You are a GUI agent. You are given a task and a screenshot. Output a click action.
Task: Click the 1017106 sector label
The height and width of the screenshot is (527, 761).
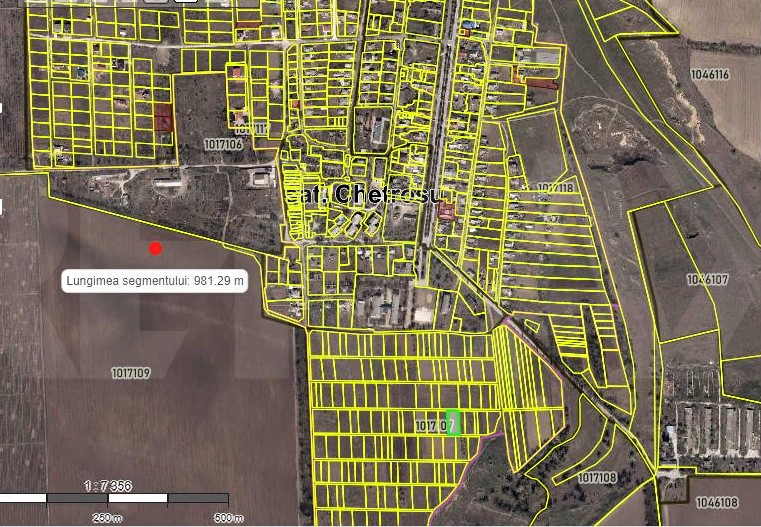click(x=223, y=145)
